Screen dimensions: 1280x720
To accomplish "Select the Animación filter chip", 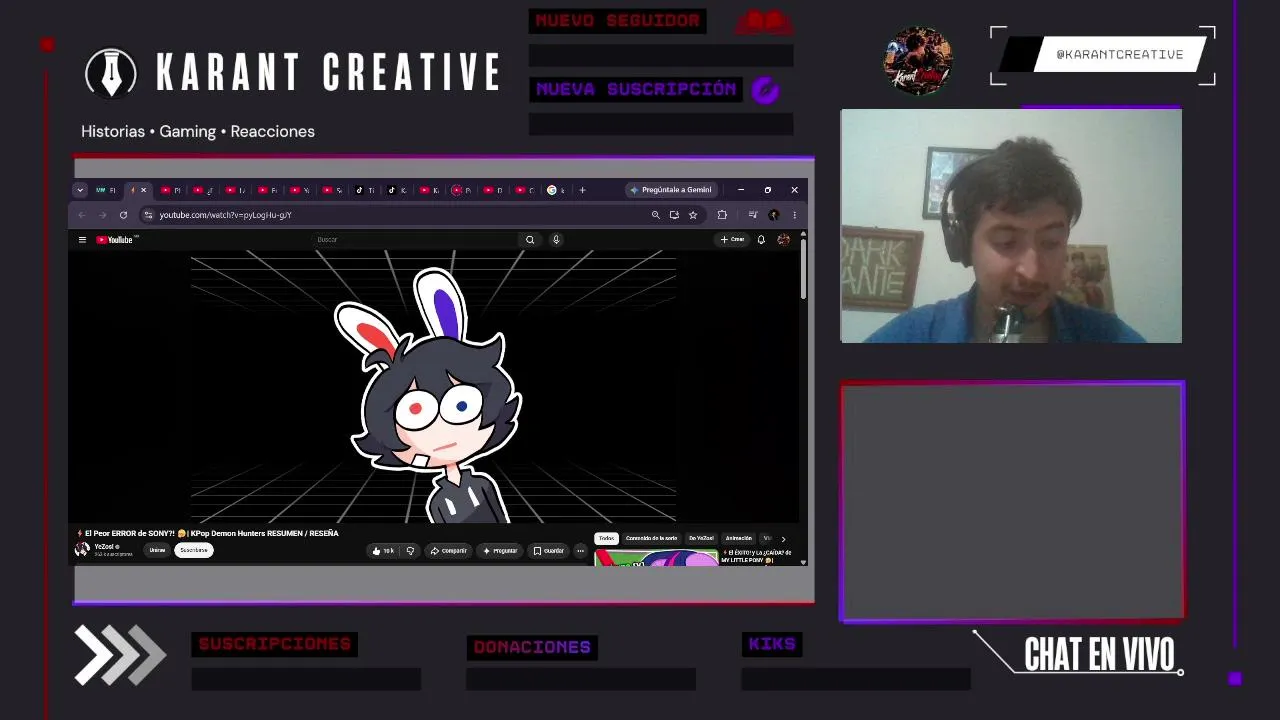I will click(739, 538).
